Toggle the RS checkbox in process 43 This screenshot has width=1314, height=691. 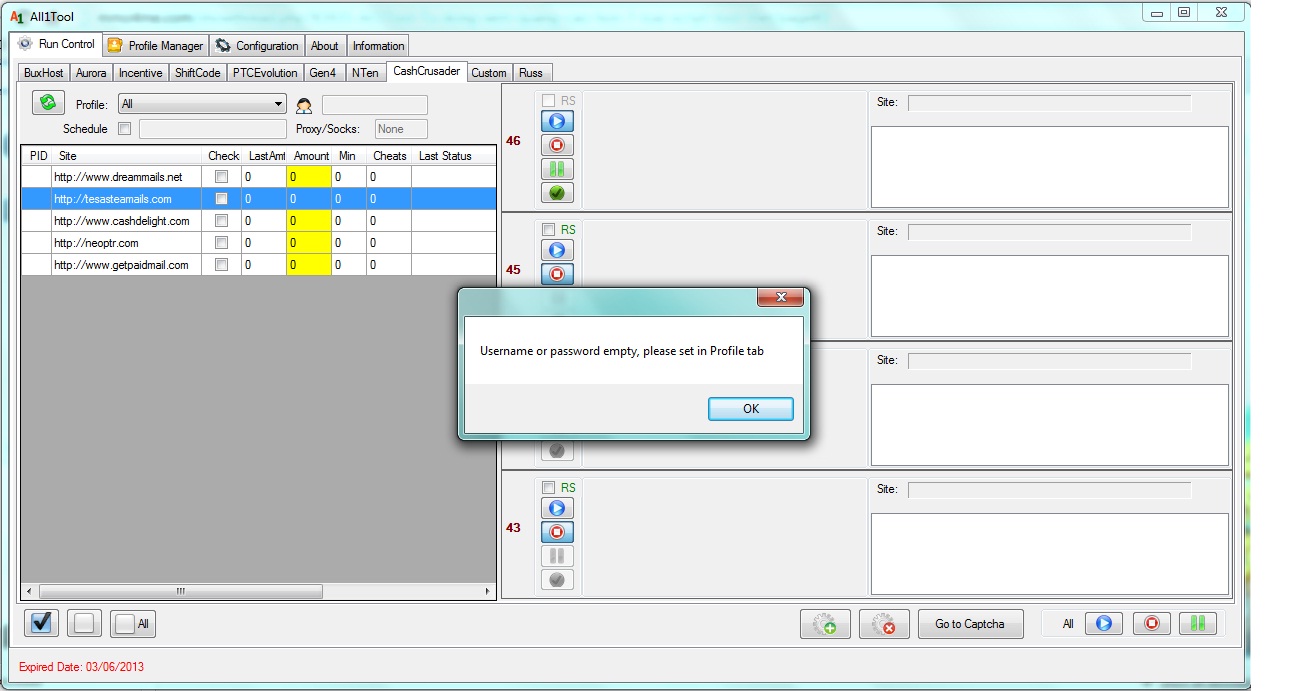click(548, 488)
